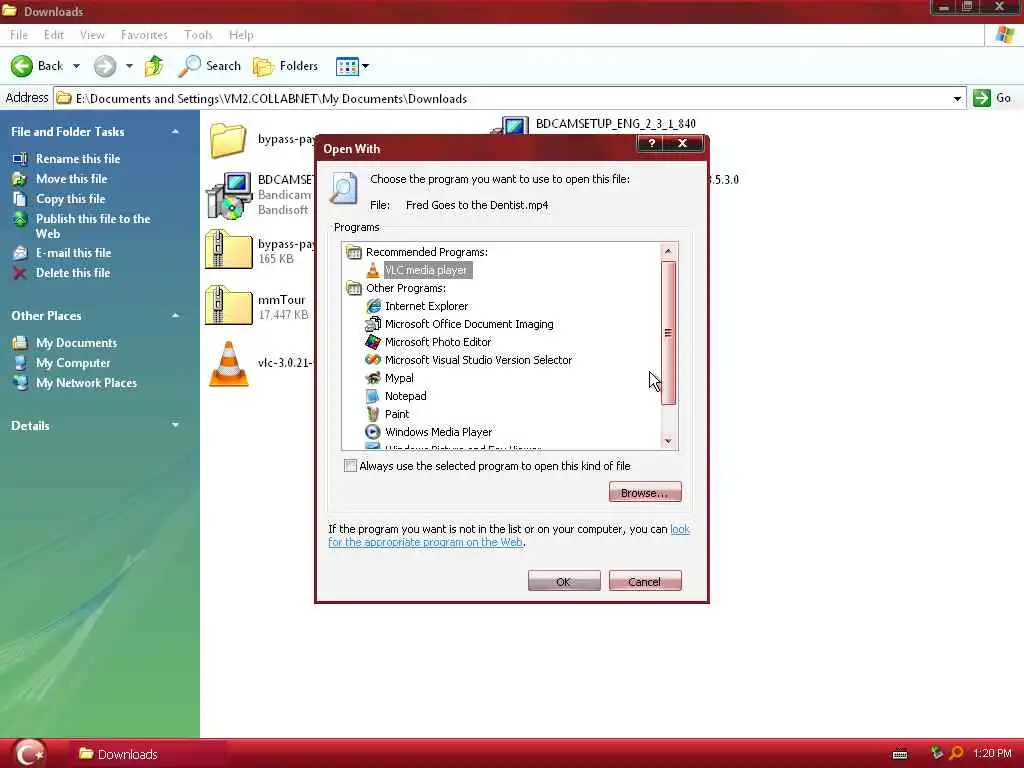The height and width of the screenshot is (768, 1024).
Task: Click Copy this file task
Action: [x=70, y=199]
